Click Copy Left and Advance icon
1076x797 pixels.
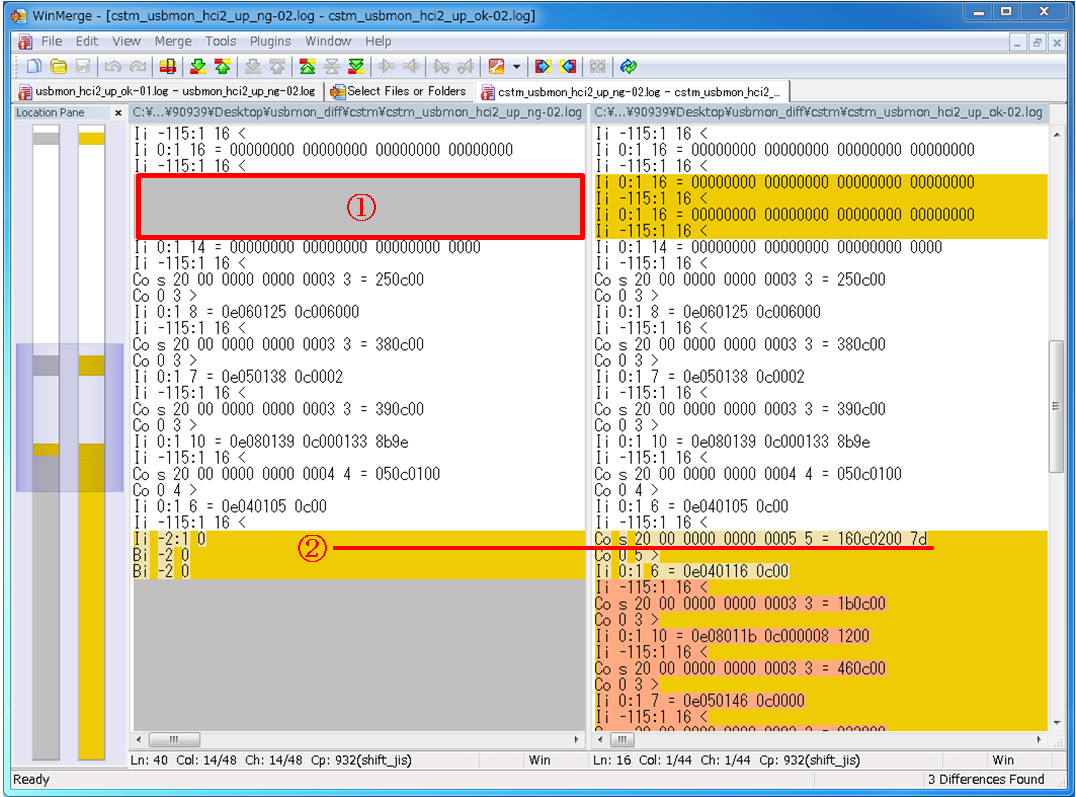click(x=466, y=67)
